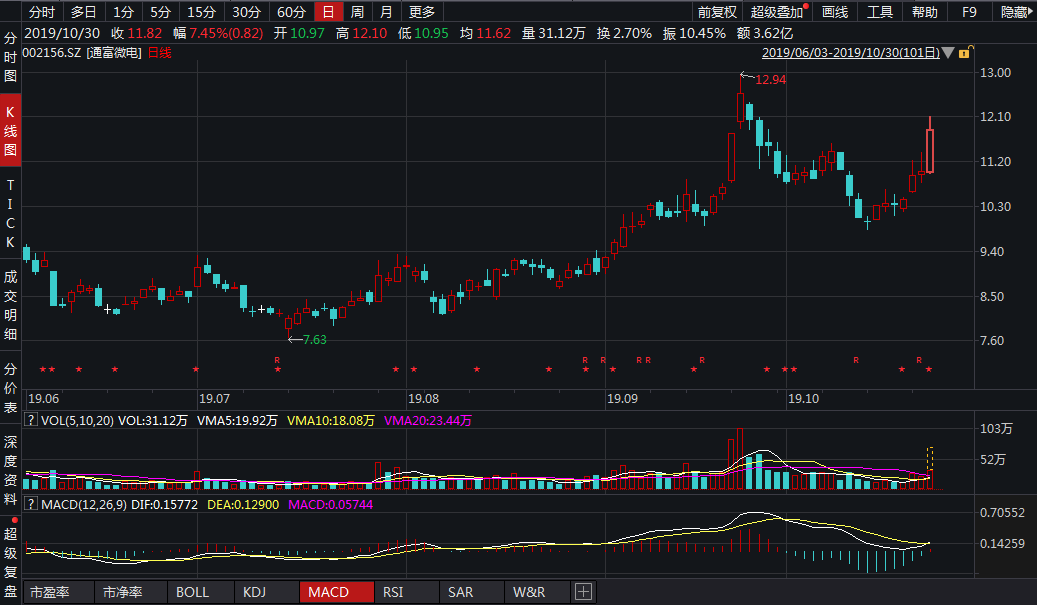Click the 19.08 month label on timeline

423,399
